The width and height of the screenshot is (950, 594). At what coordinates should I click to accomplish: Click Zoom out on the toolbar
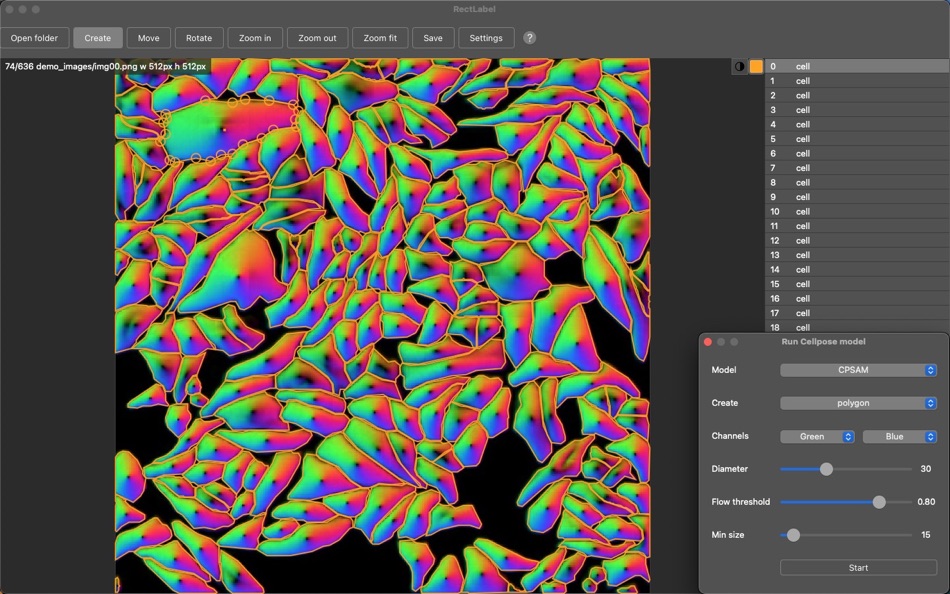(x=317, y=38)
